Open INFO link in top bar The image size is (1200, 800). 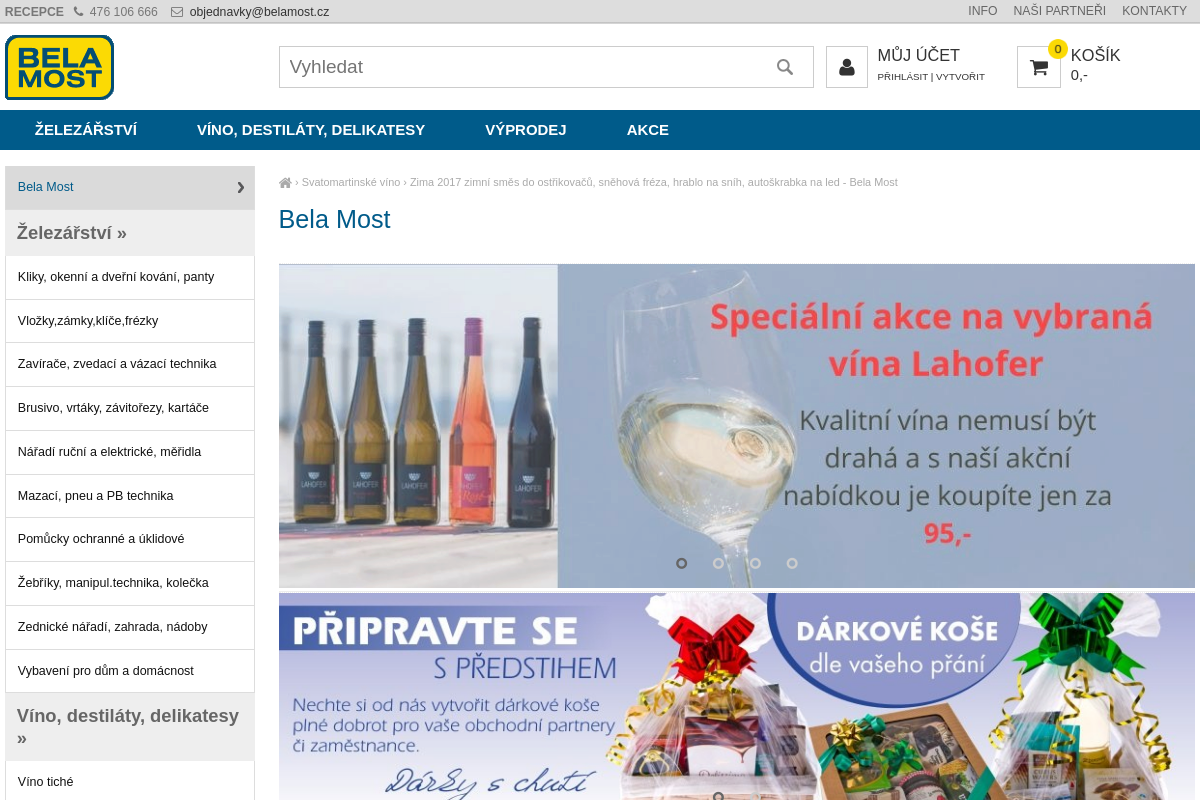coord(982,11)
